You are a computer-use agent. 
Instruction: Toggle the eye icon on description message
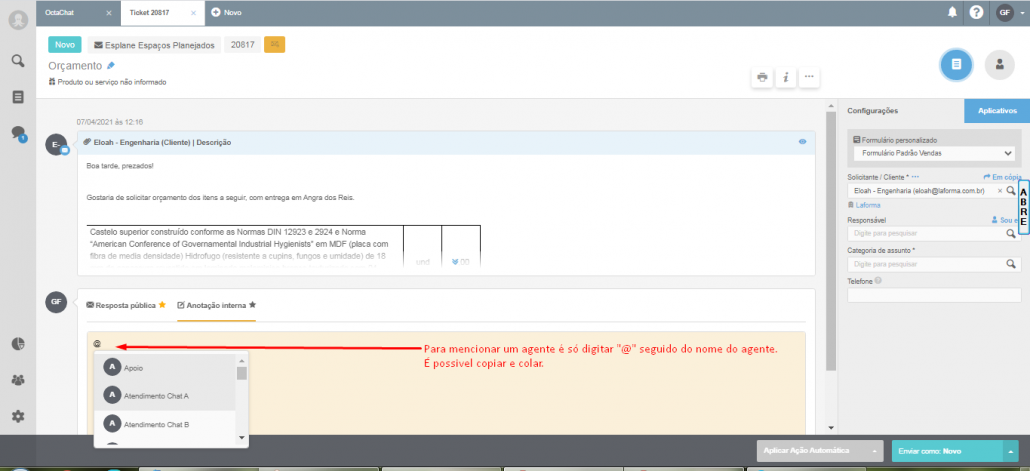pyautogui.click(x=802, y=142)
